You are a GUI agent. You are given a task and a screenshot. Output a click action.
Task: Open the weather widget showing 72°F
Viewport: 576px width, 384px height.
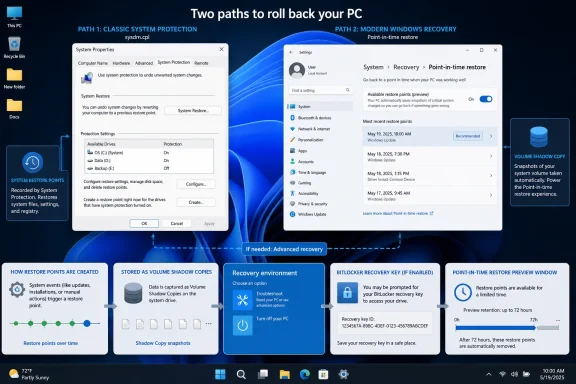[29, 374]
